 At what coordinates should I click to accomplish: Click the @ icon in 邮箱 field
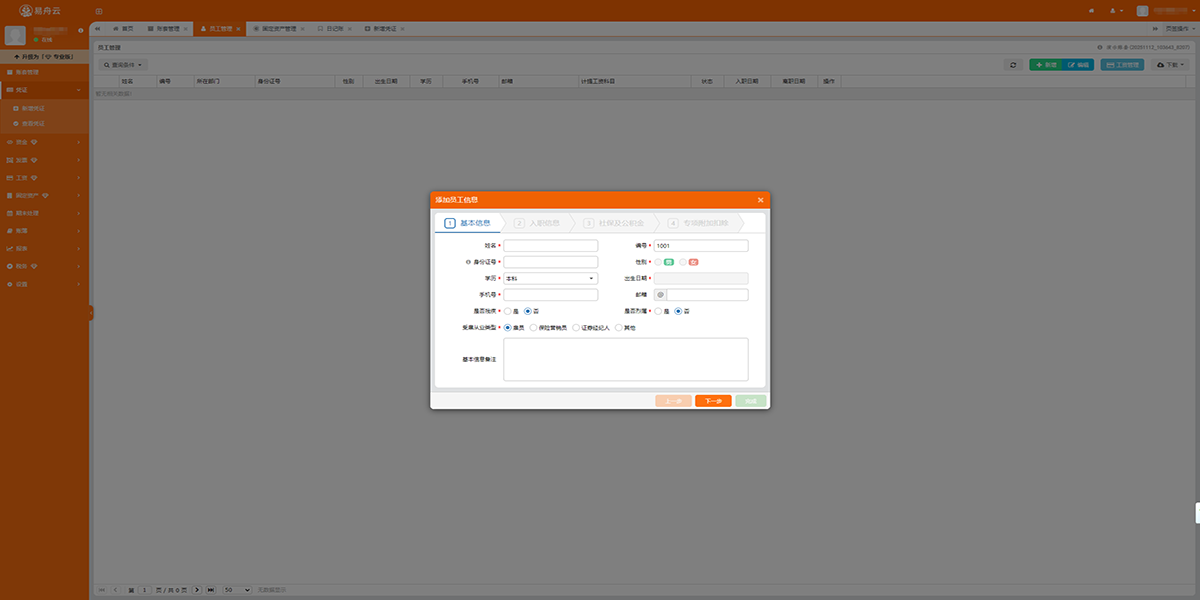tap(660, 295)
